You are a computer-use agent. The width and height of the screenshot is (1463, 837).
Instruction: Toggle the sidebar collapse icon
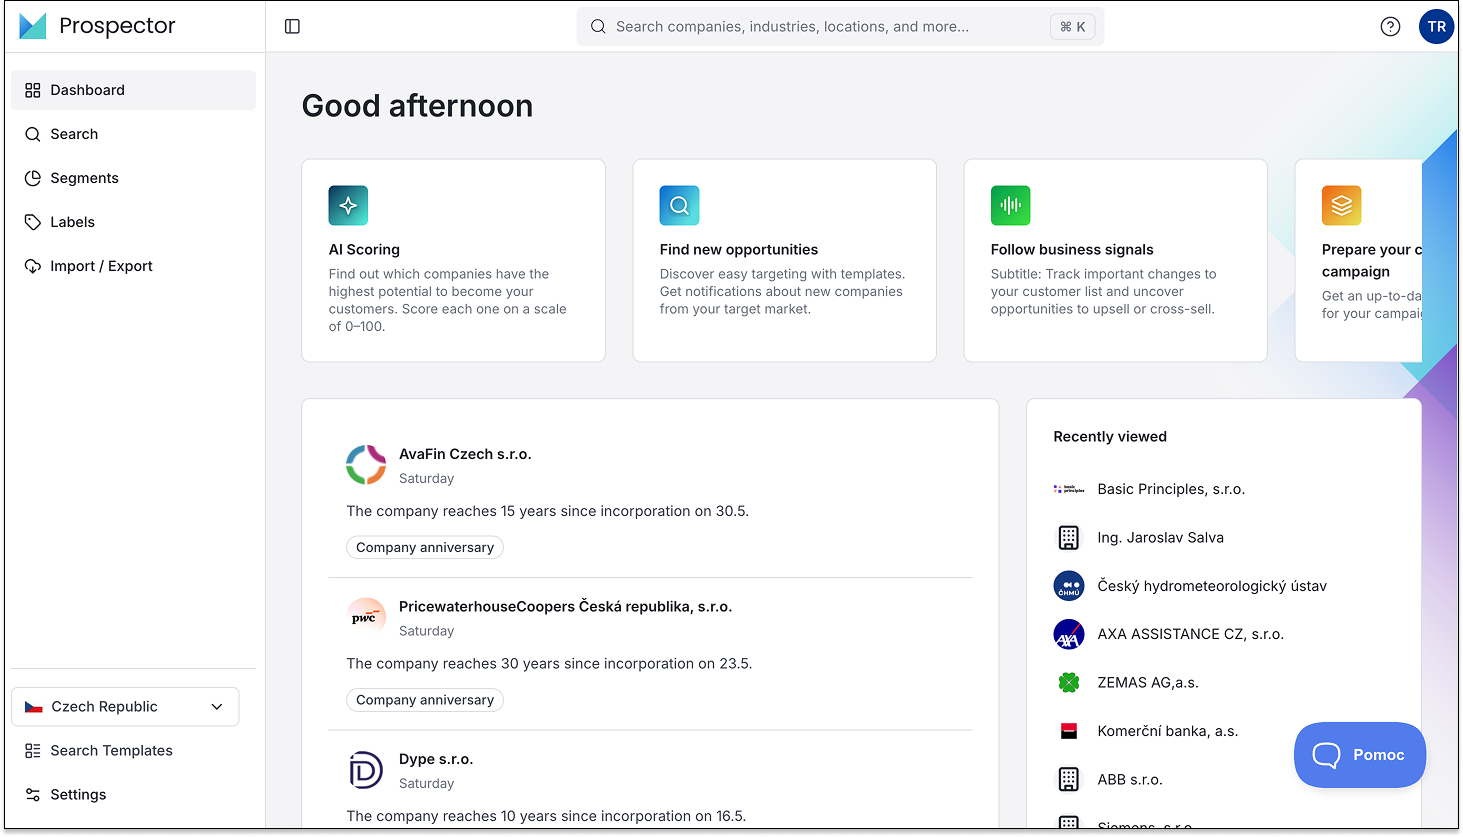coord(292,27)
